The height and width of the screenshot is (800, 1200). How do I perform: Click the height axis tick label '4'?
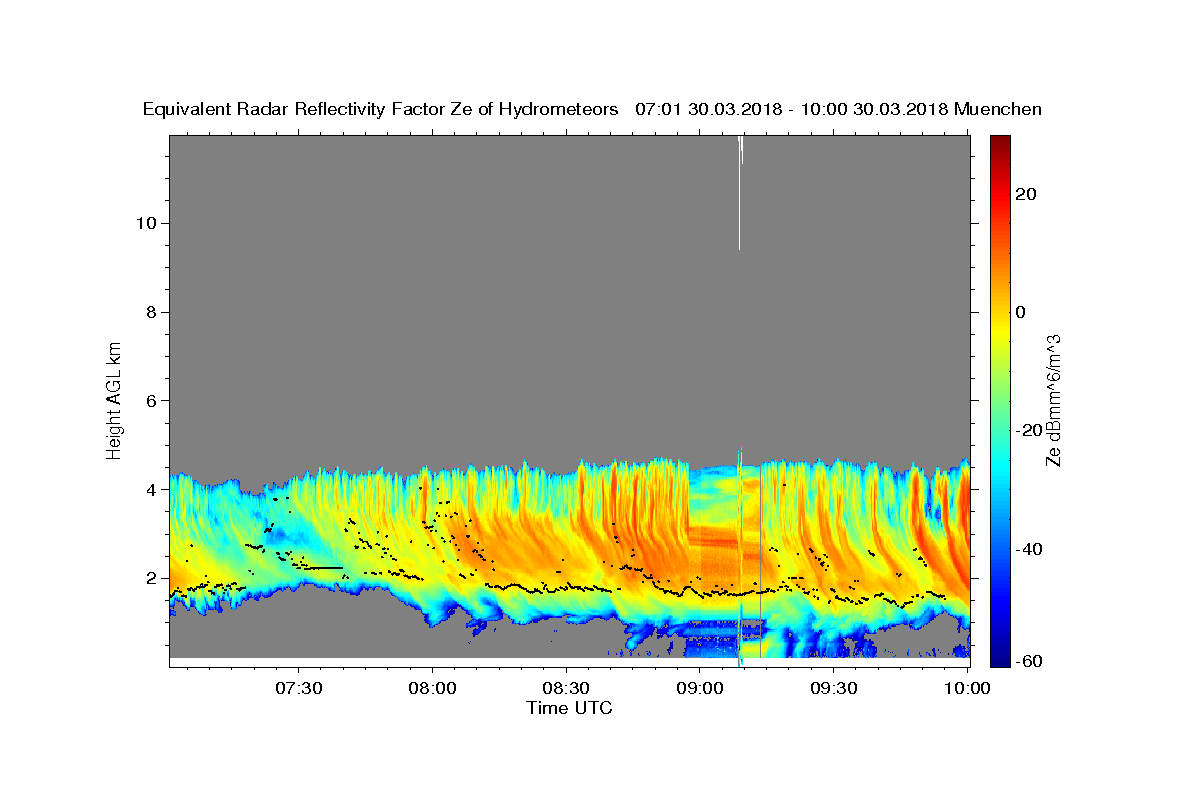[152, 490]
